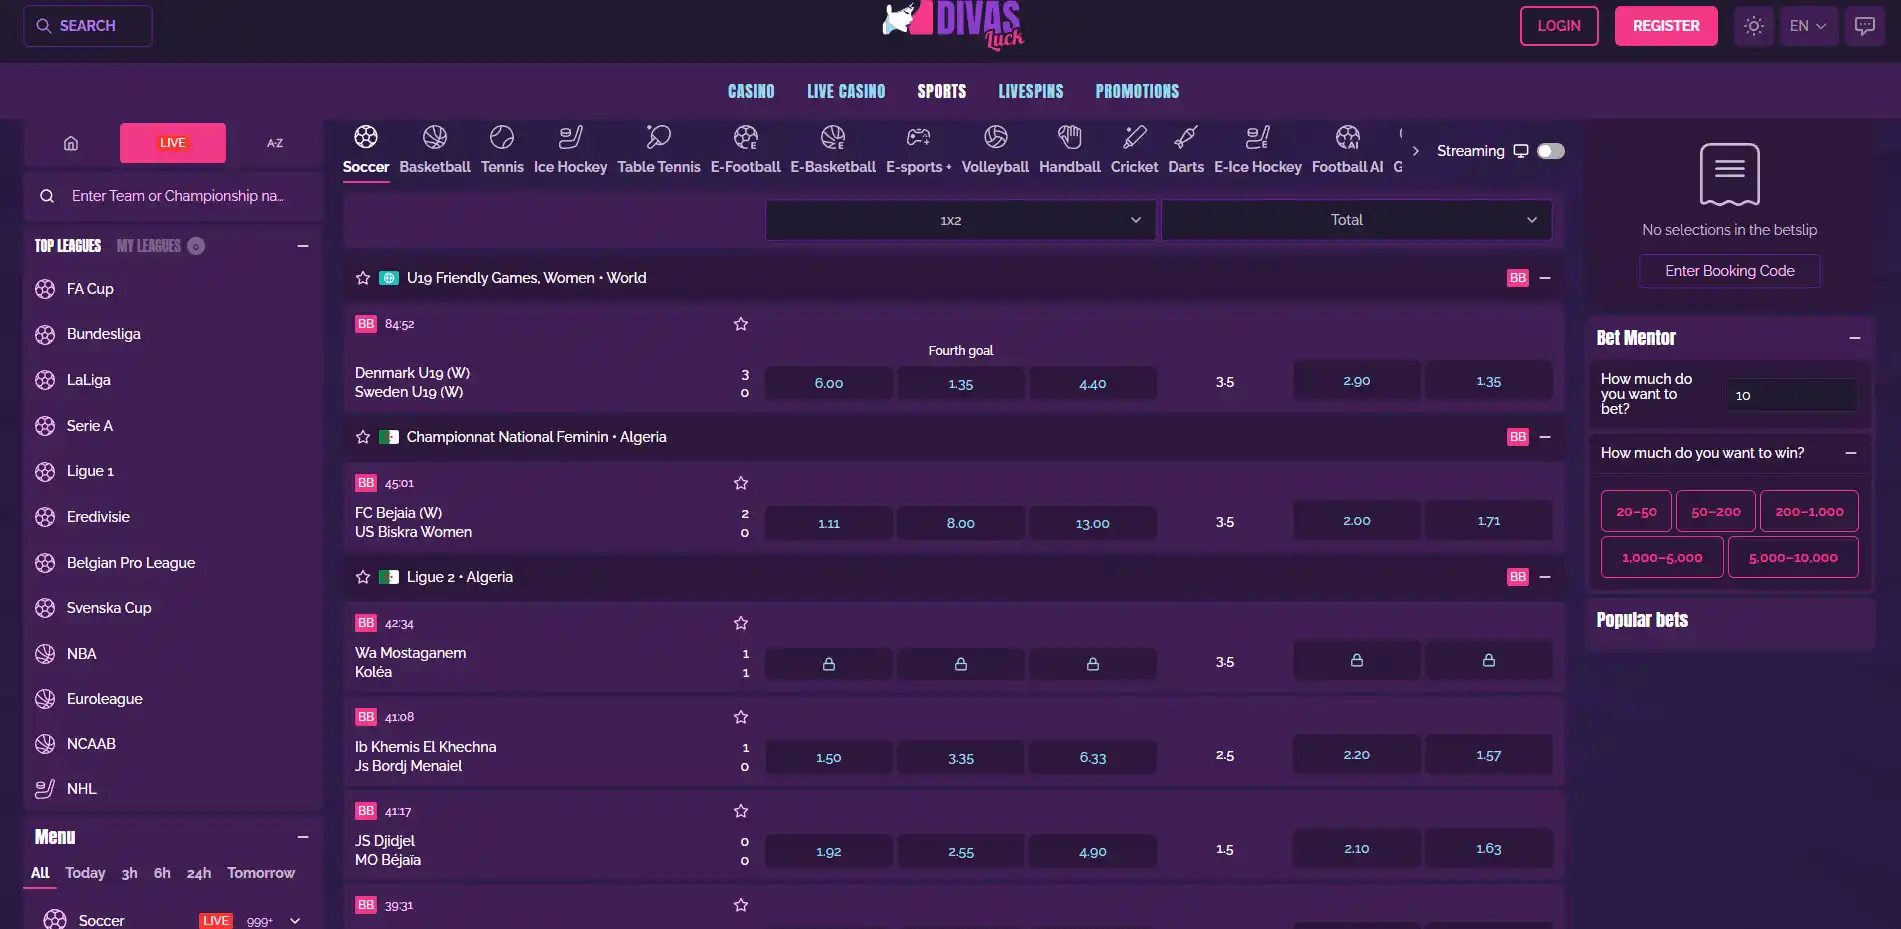The image size is (1901, 929).
Task: Select the Basketball sport icon
Action: pyautogui.click(x=435, y=150)
